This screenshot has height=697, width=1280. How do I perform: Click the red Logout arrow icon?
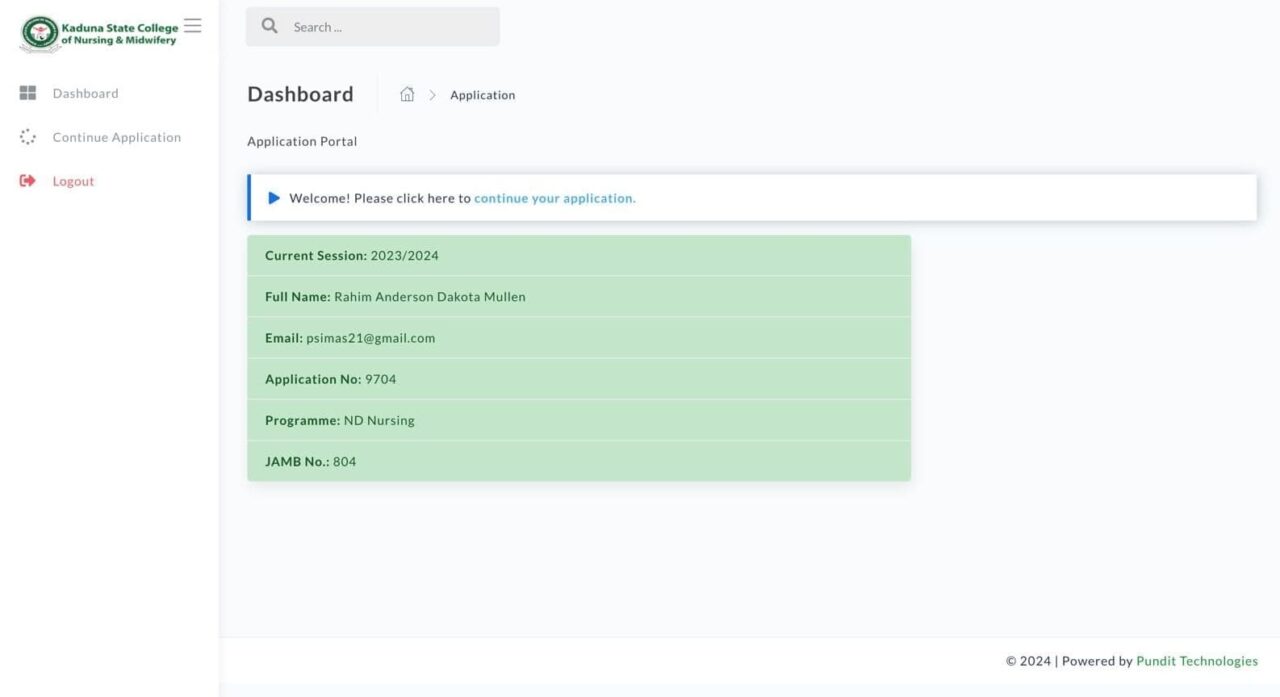[28, 181]
